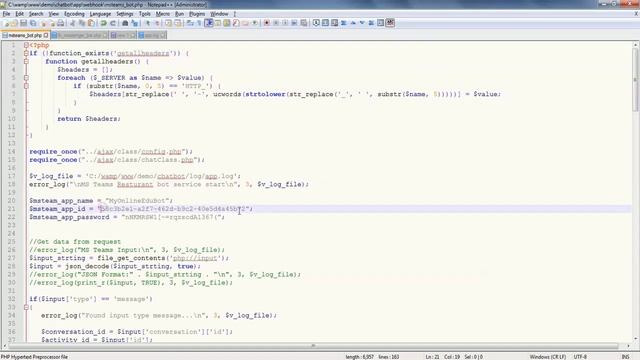Close the new 1 tab via its X

pyautogui.click(x=133, y=36)
